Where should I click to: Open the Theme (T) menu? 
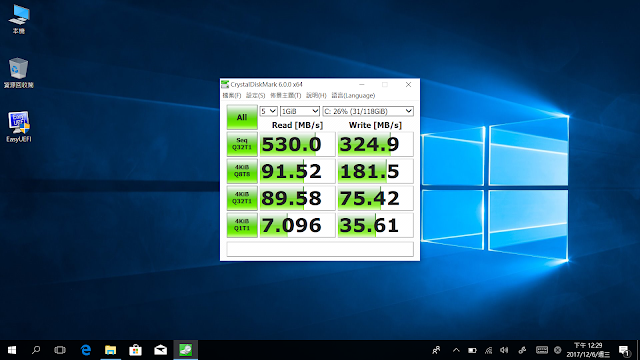tap(285, 96)
